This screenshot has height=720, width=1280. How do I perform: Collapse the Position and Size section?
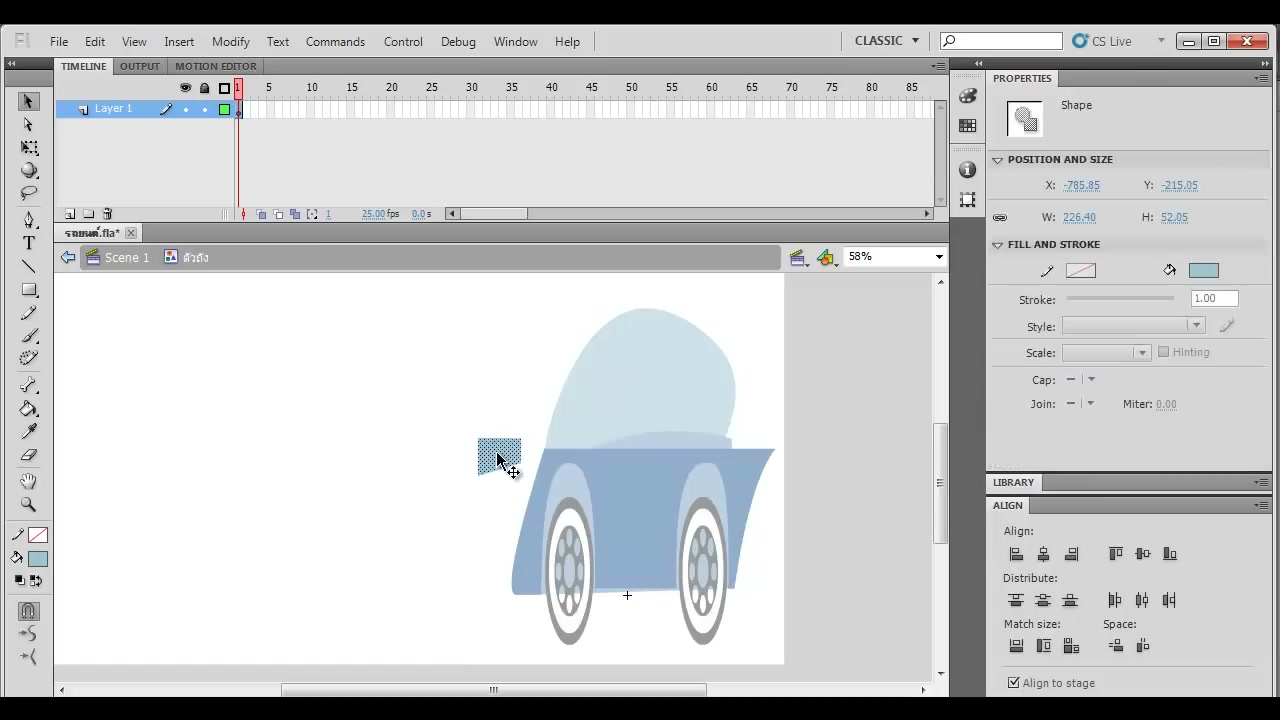(x=997, y=160)
